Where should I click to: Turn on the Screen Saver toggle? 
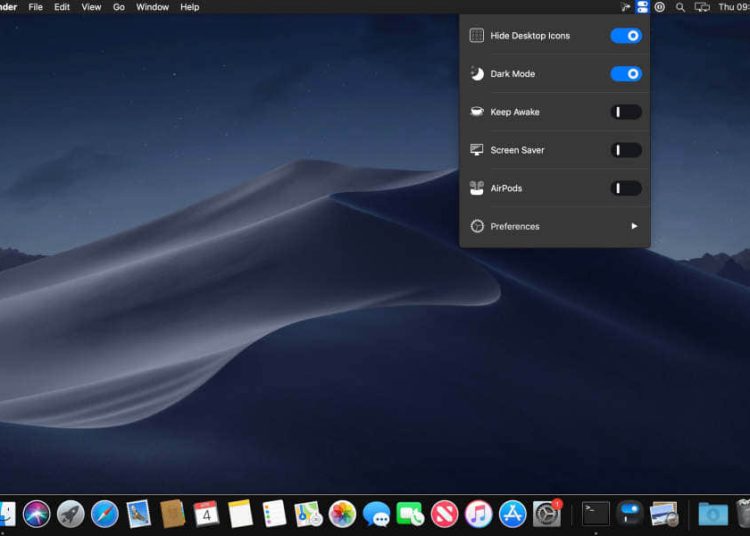[626, 150]
